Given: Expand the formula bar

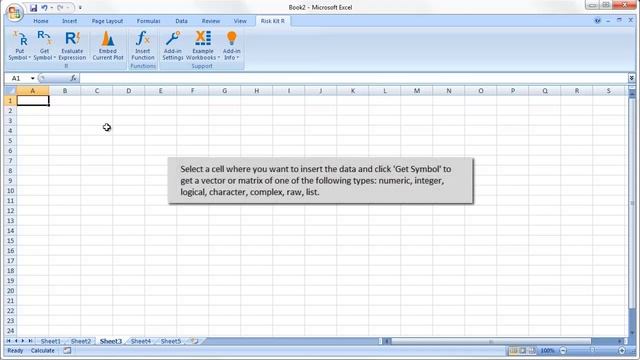Looking at the screenshot, I should [631, 78].
